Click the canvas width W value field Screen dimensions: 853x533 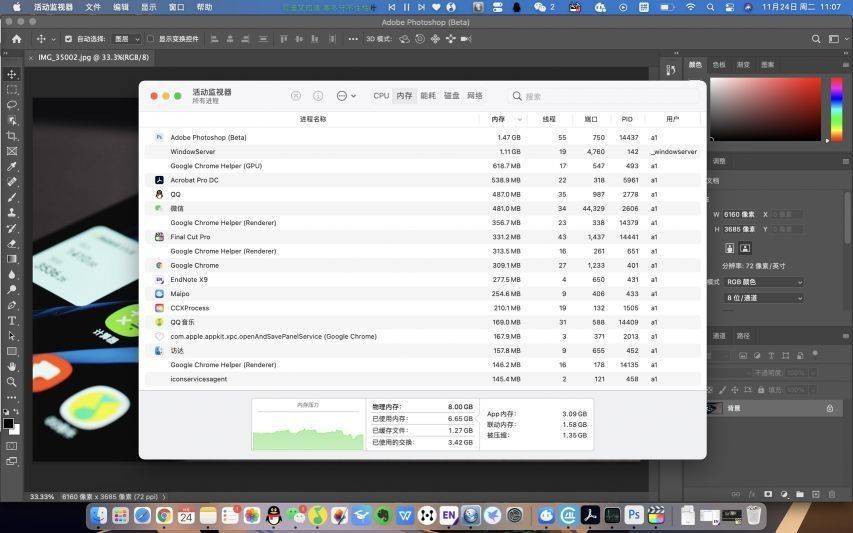click(739, 214)
